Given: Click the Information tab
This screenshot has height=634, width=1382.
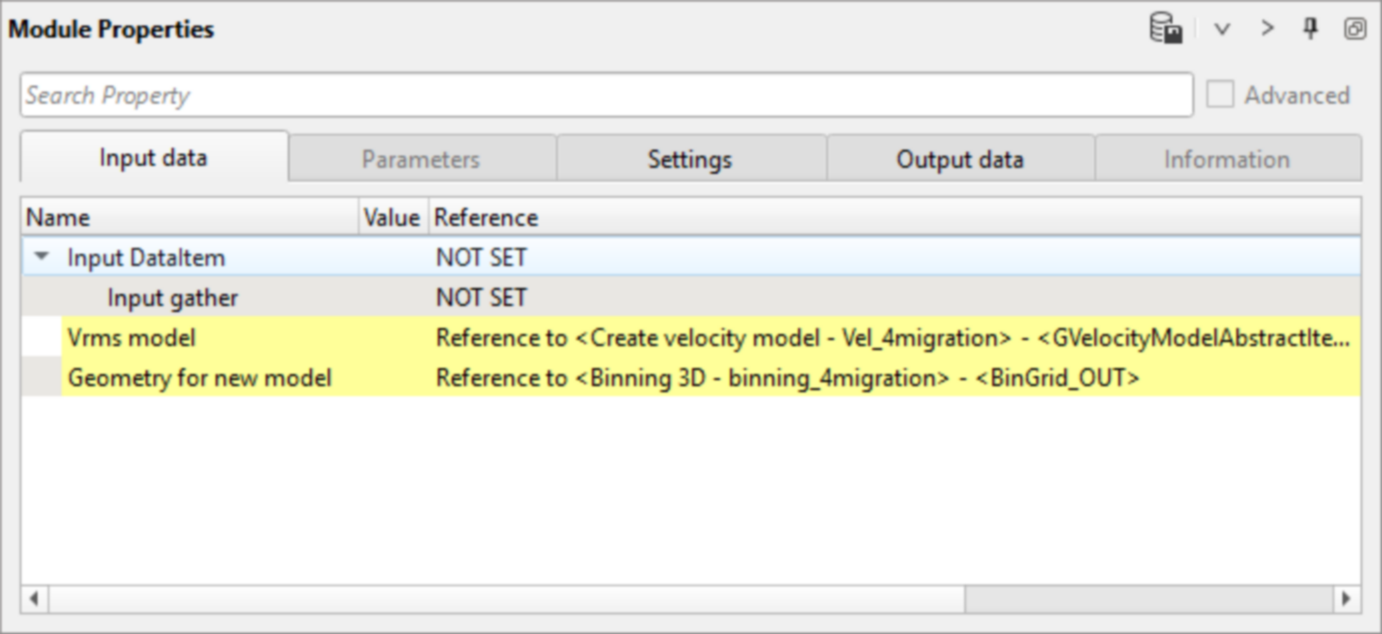Looking at the screenshot, I should [x=1227, y=159].
